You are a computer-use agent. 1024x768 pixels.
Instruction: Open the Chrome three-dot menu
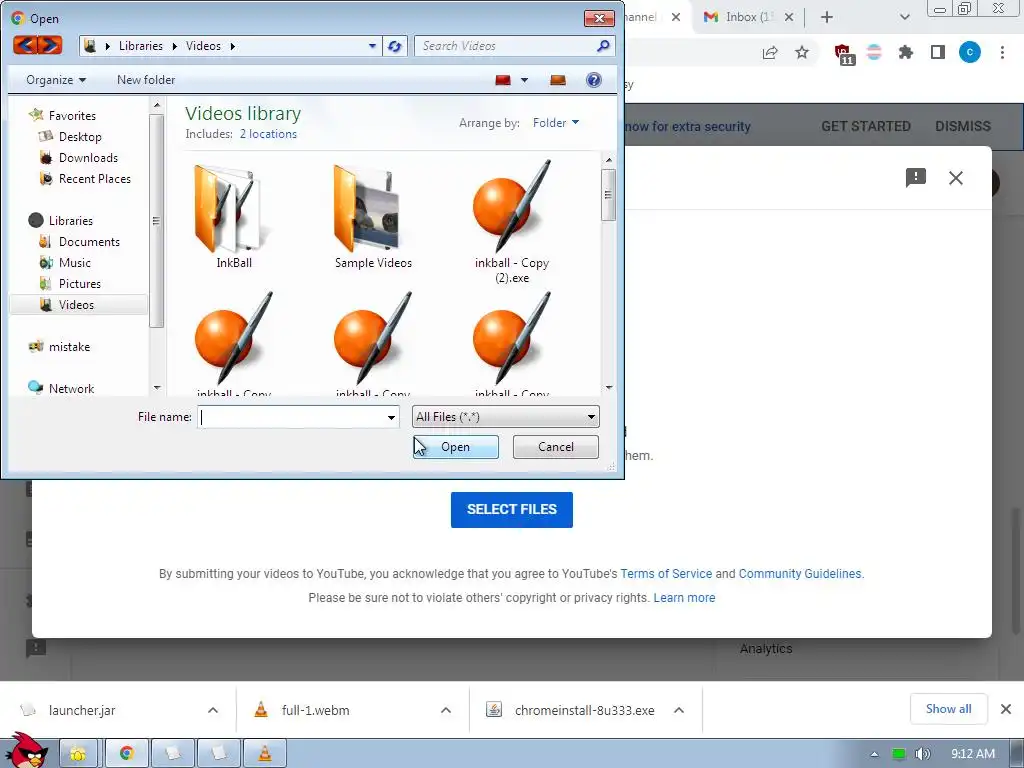click(x=1002, y=52)
